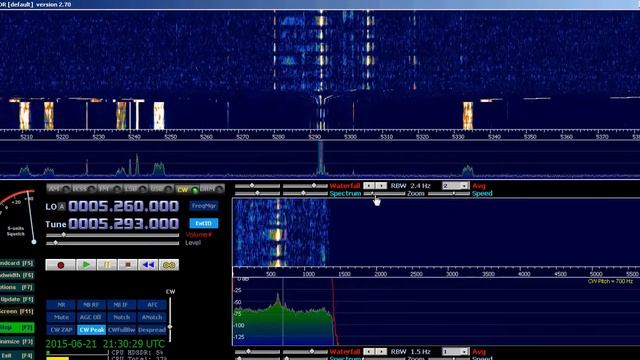Select ECSS demodulation mode
The width and height of the screenshot is (640, 360).
84,189
